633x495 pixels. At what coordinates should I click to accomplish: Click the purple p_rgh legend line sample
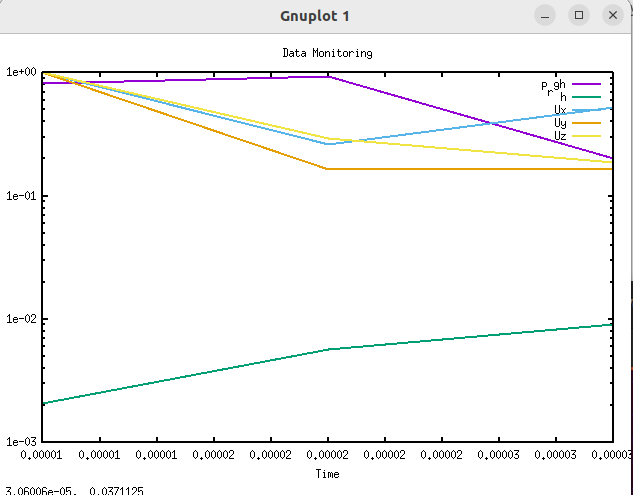586,85
